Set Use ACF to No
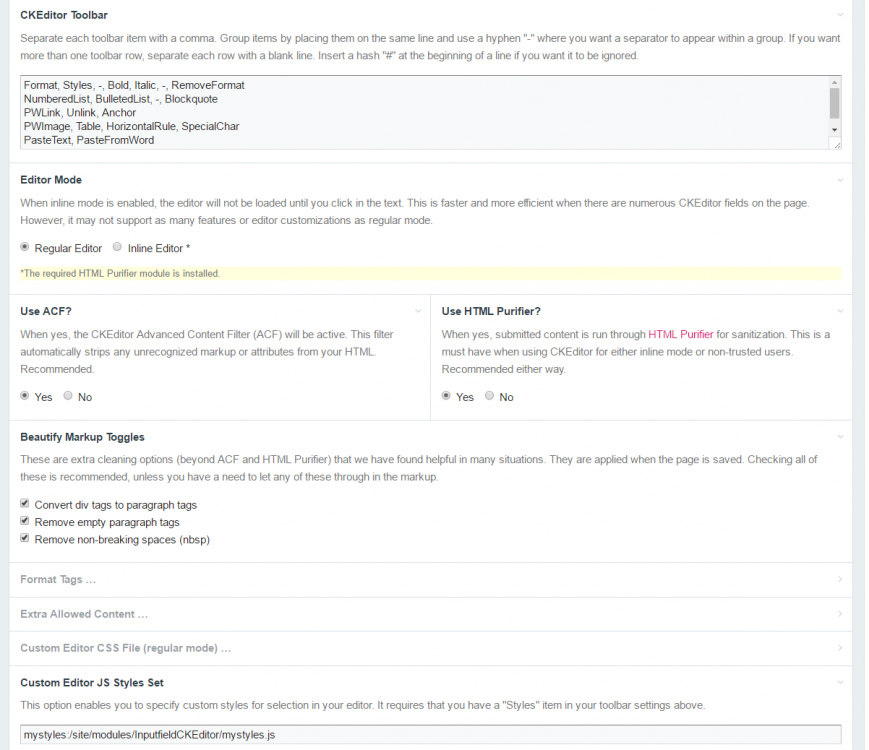 [x=68, y=396]
